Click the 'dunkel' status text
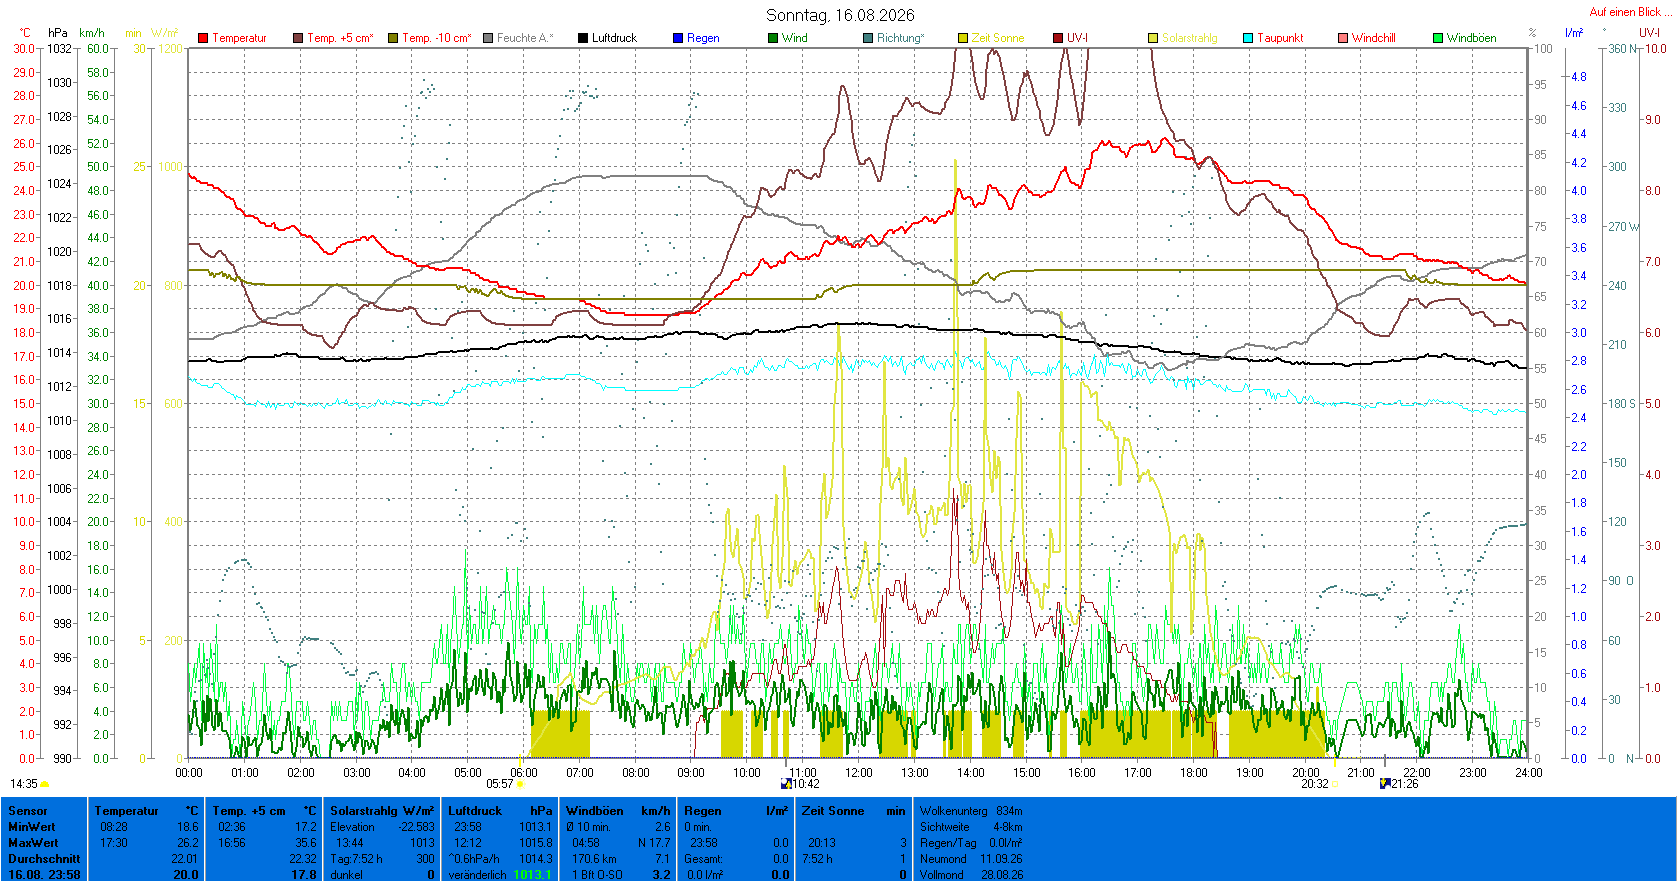Screen dimensions: 1677x881 click(347, 875)
